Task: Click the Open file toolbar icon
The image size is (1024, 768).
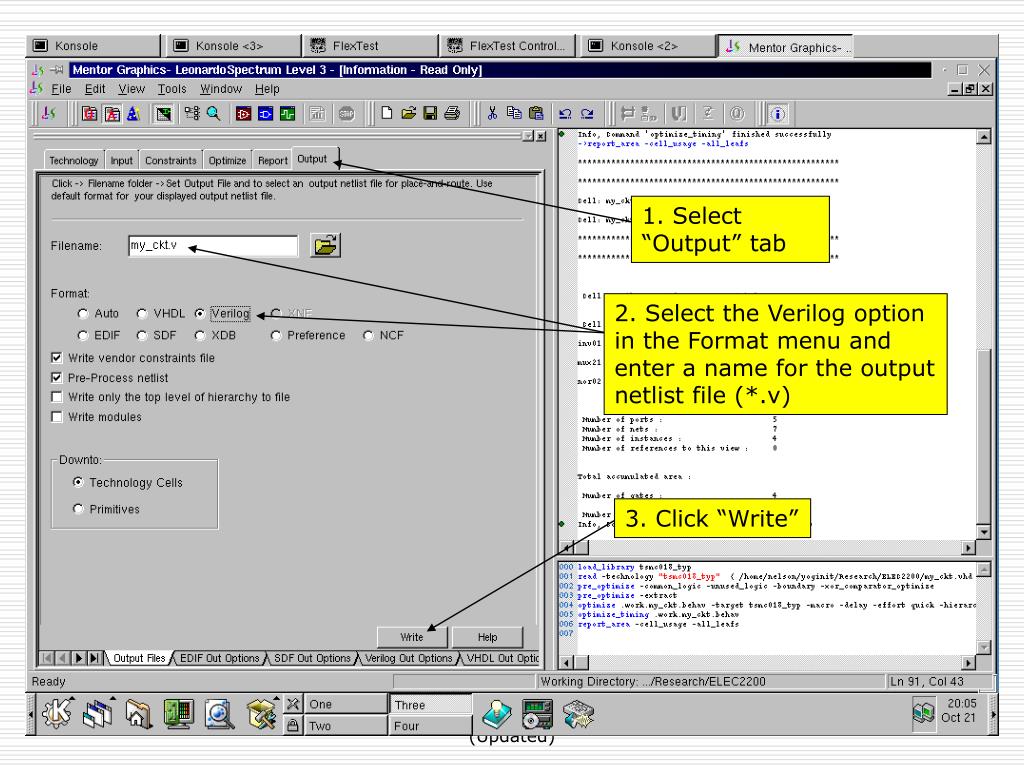Action: click(409, 114)
